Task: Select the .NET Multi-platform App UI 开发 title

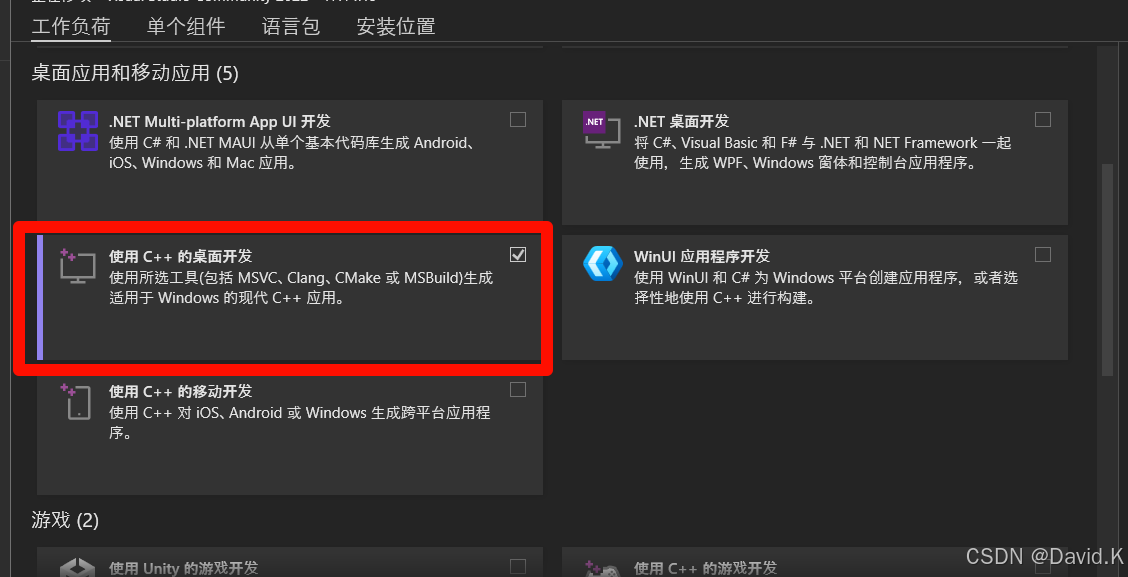Action: pyautogui.click(x=219, y=121)
